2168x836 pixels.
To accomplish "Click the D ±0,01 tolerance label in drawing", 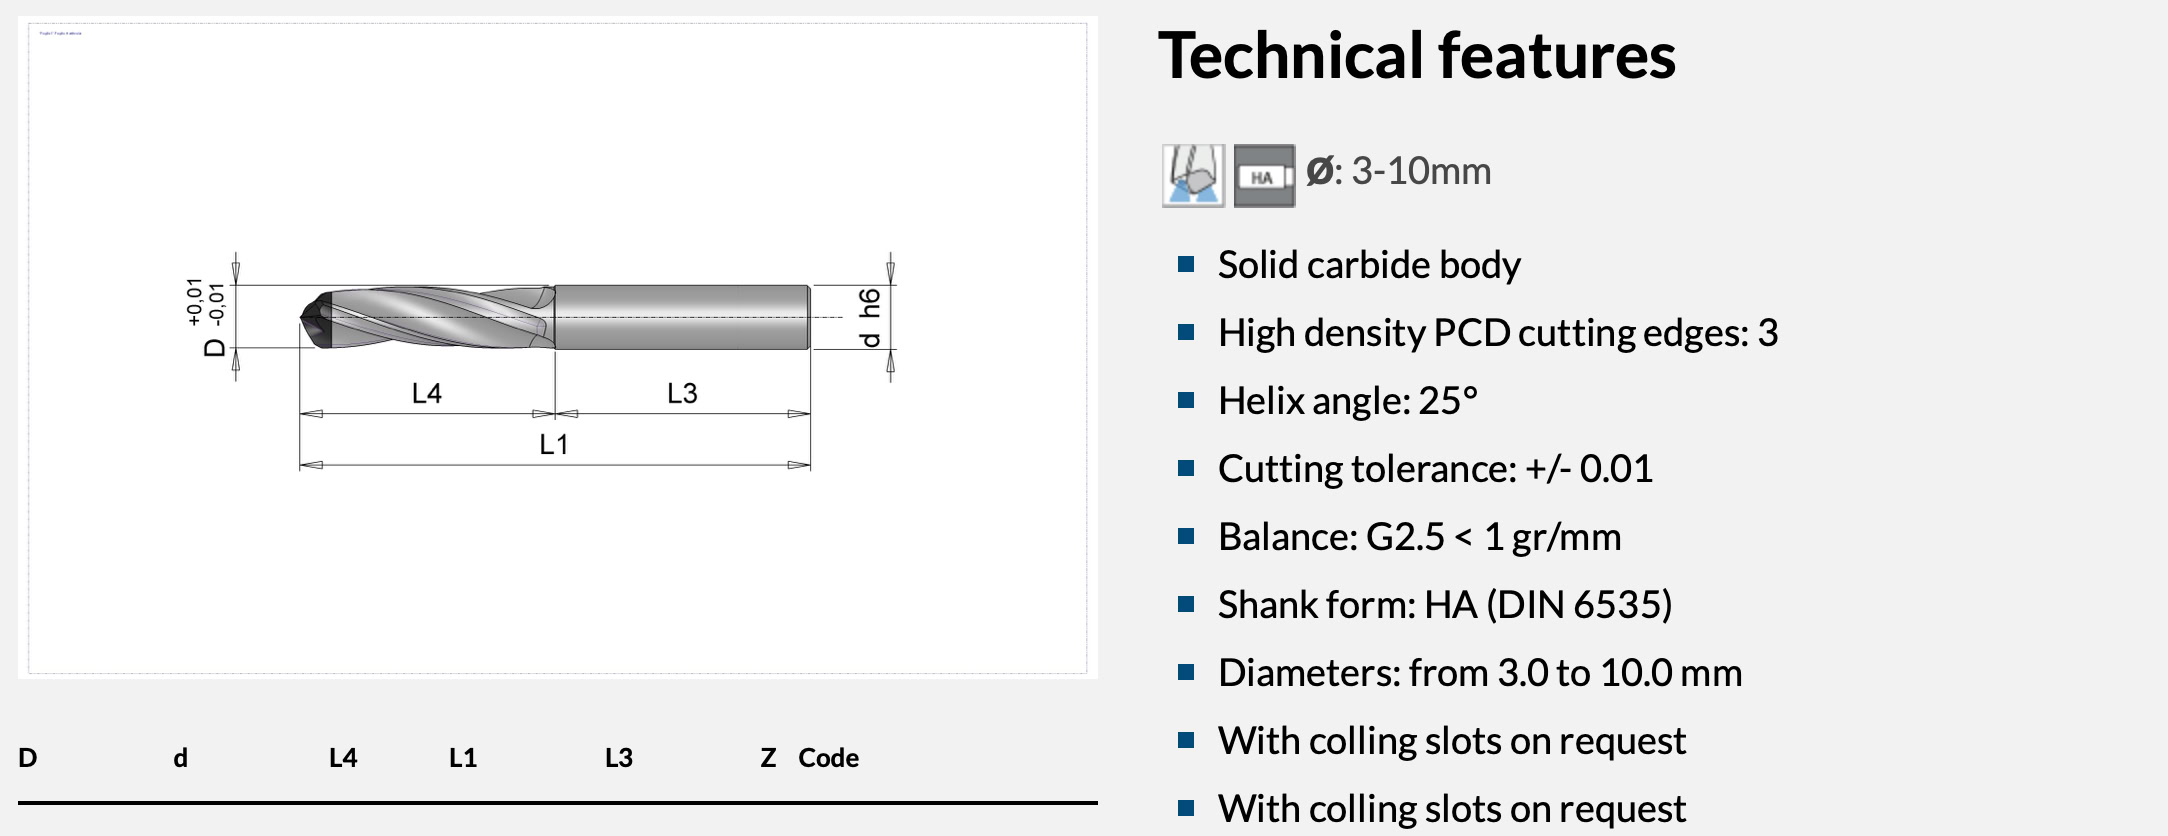I will coord(207,316).
